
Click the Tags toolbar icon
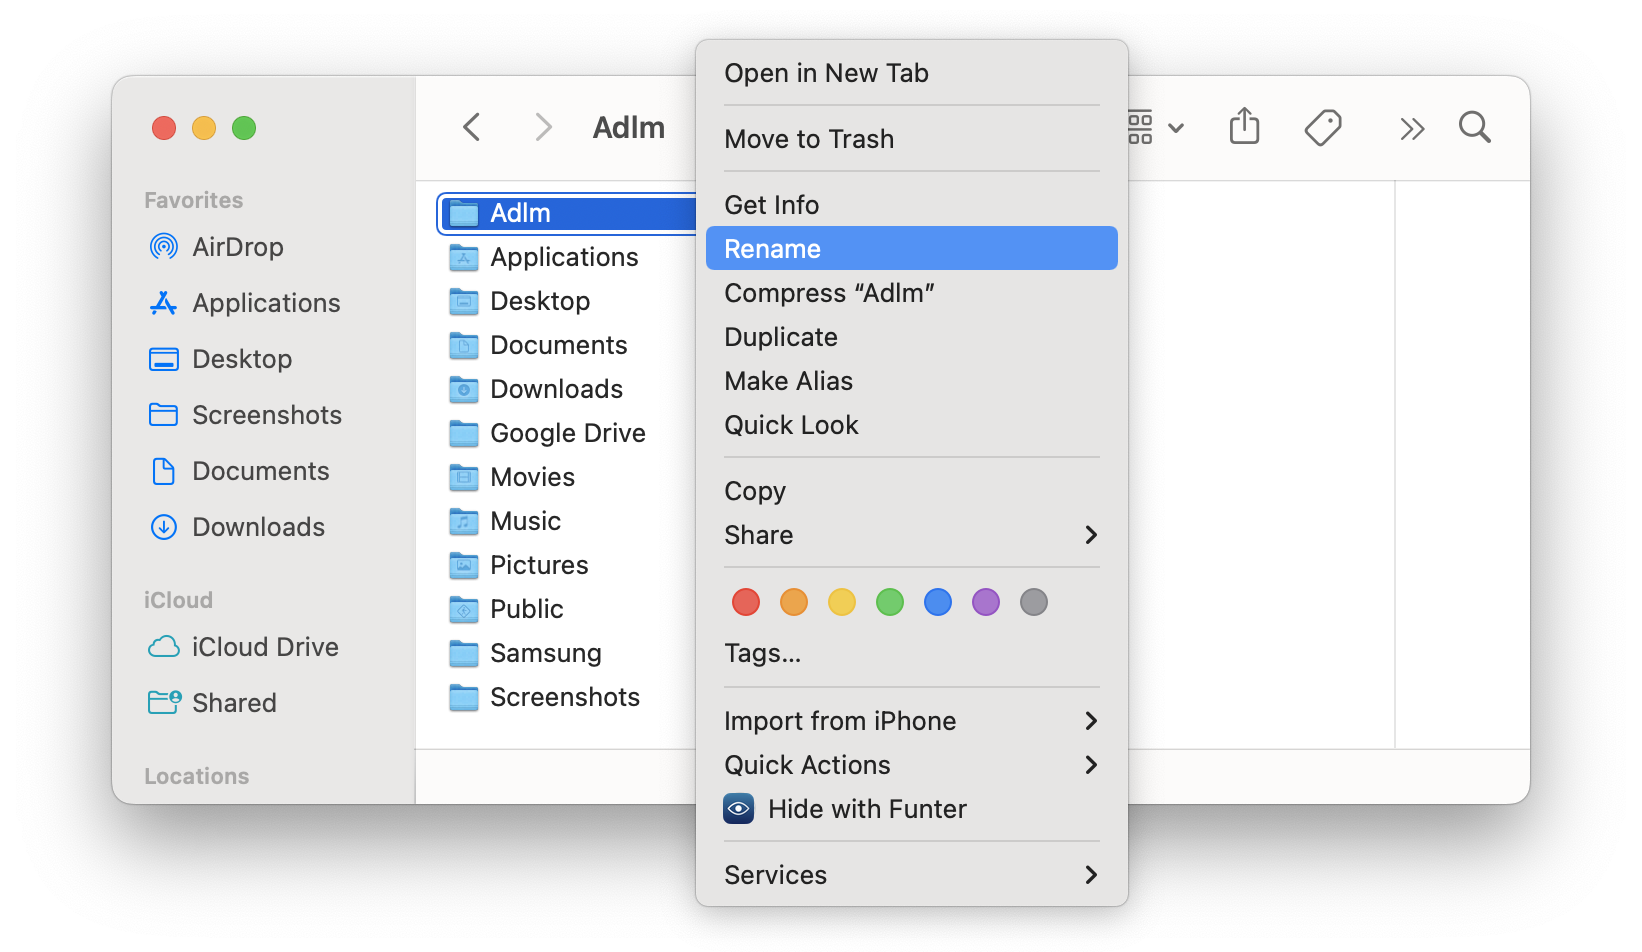pos(1323,127)
